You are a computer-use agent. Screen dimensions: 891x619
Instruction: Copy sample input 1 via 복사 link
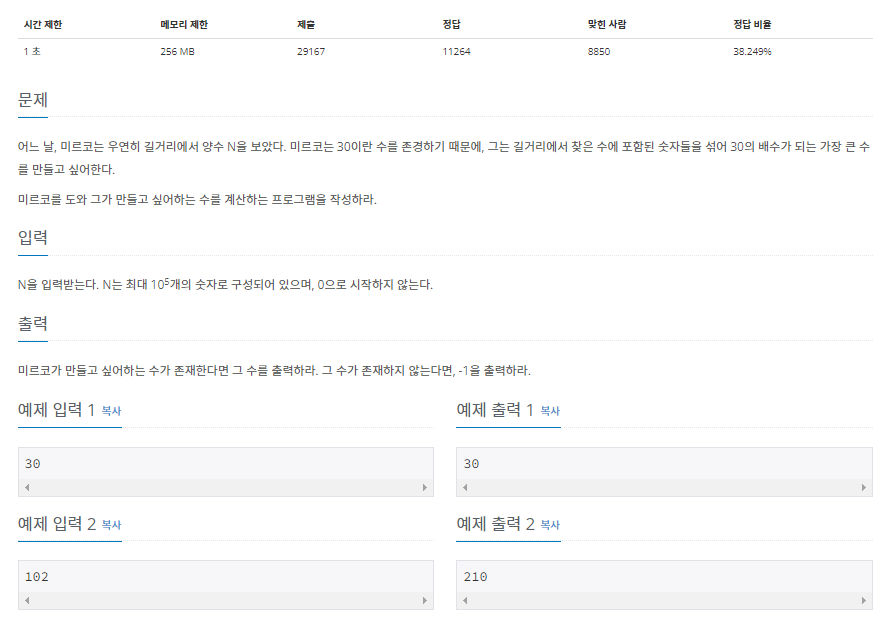click(111, 411)
